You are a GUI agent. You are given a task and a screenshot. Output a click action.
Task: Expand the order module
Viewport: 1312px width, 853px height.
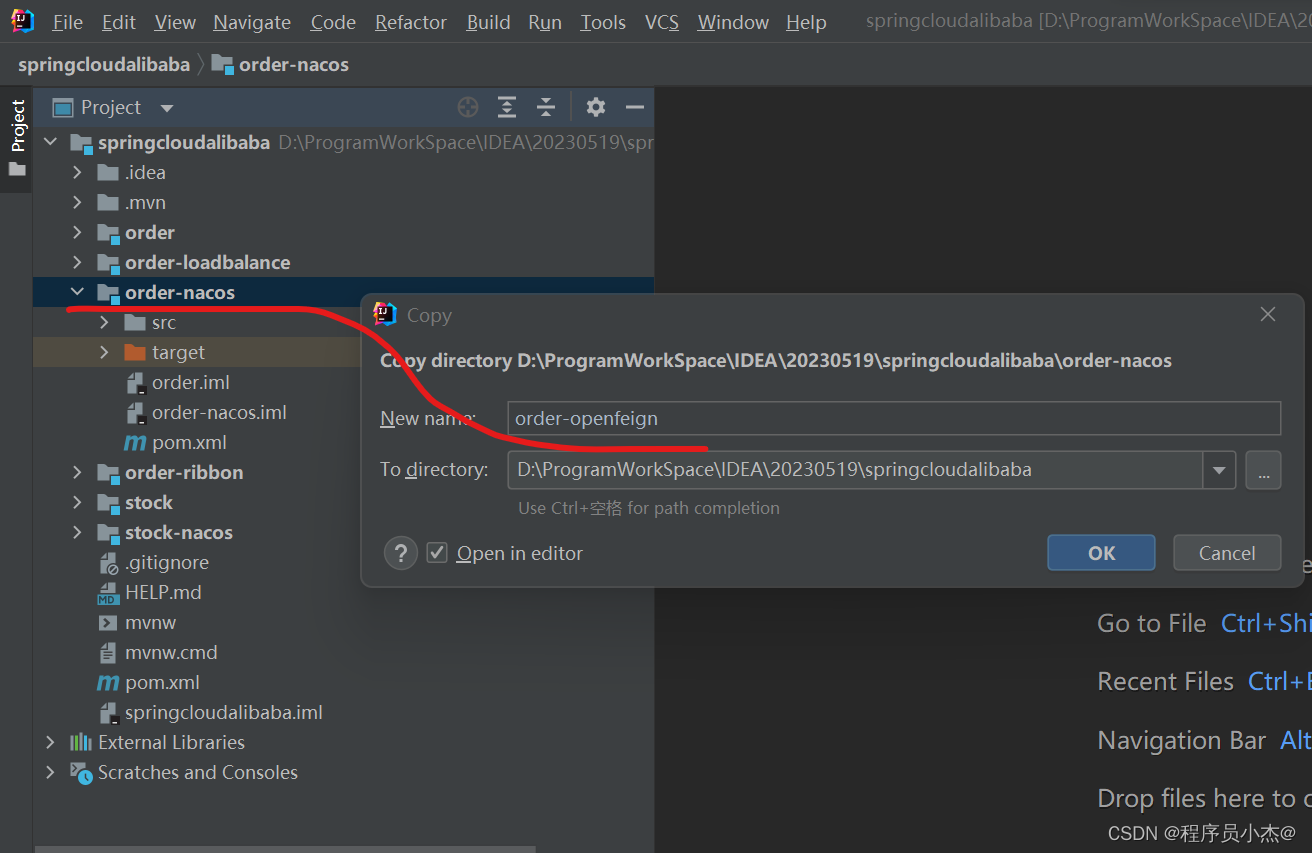click(x=78, y=233)
